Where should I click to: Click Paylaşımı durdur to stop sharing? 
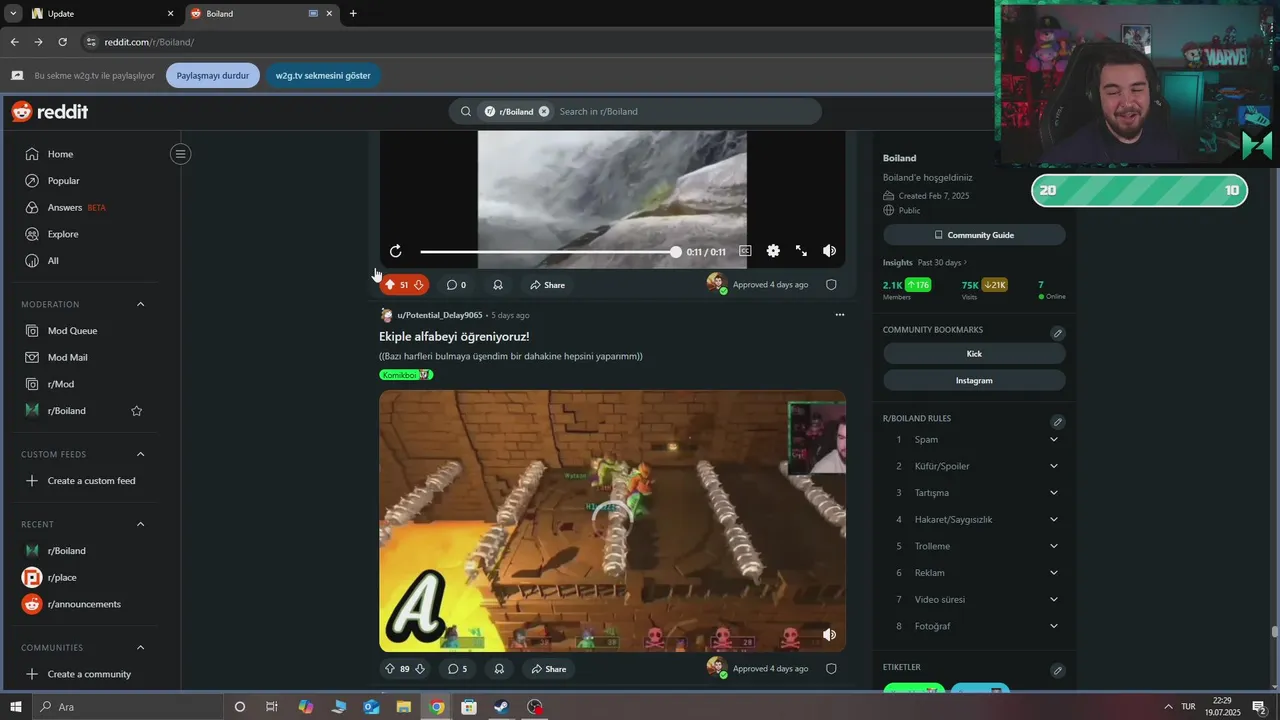coord(213,75)
